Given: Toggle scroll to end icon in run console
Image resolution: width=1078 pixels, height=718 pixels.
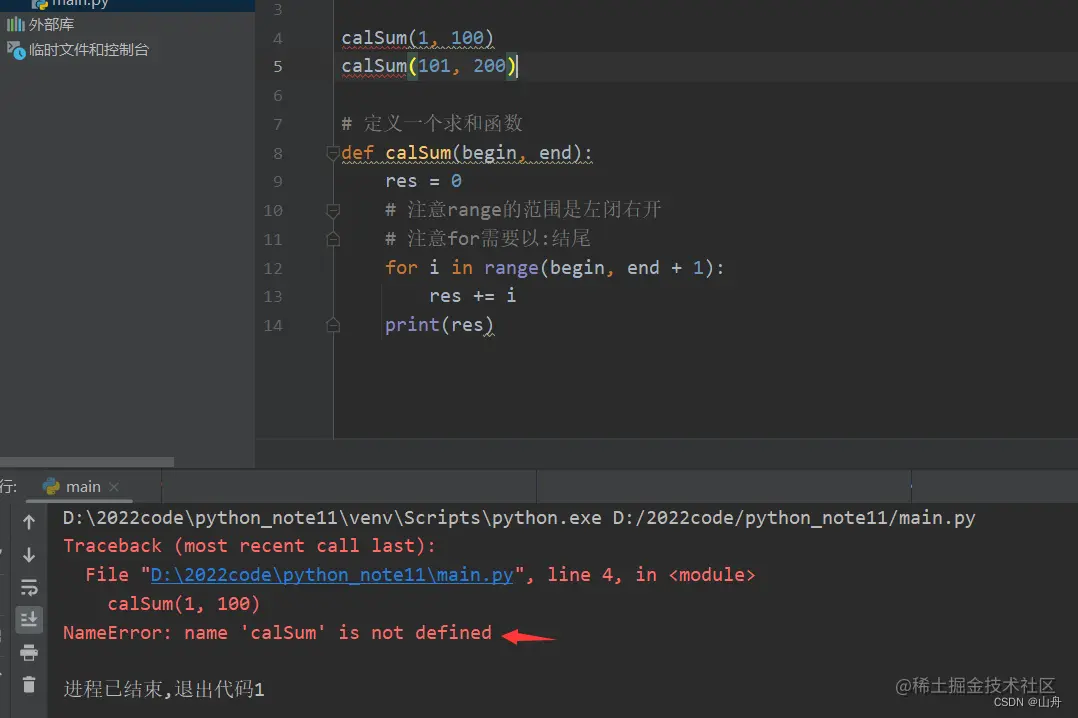Looking at the screenshot, I should (29, 620).
